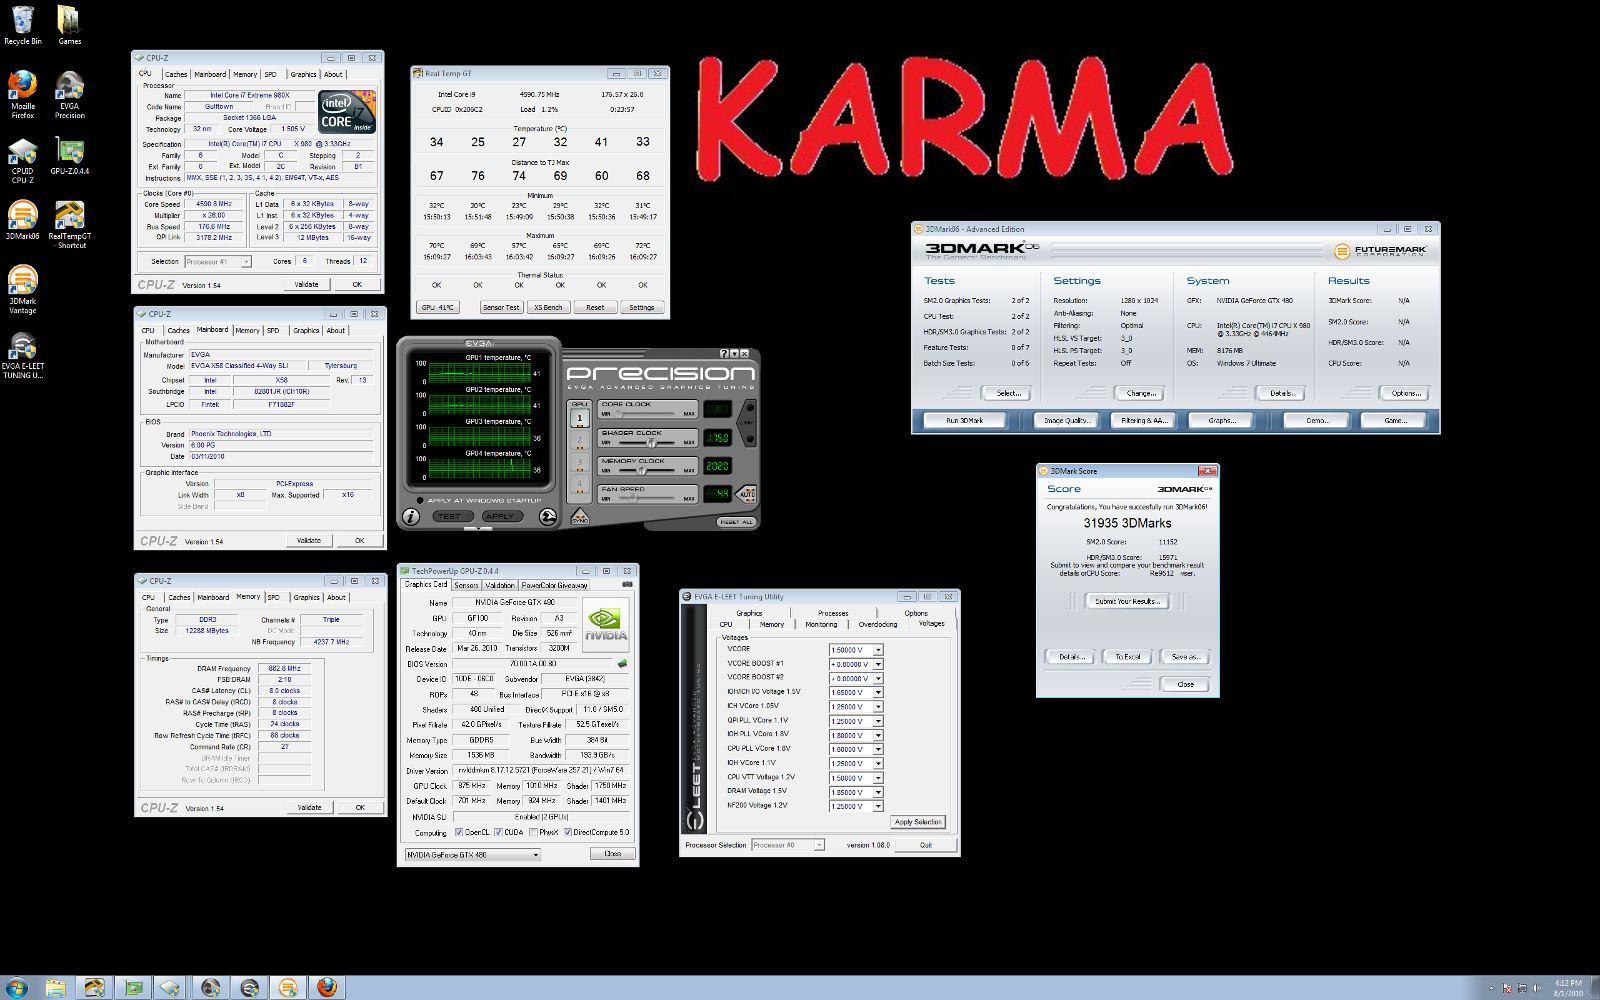The height and width of the screenshot is (1000, 1600).
Task: Click Apply Selection in E-LEET
Action: (918, 822)
